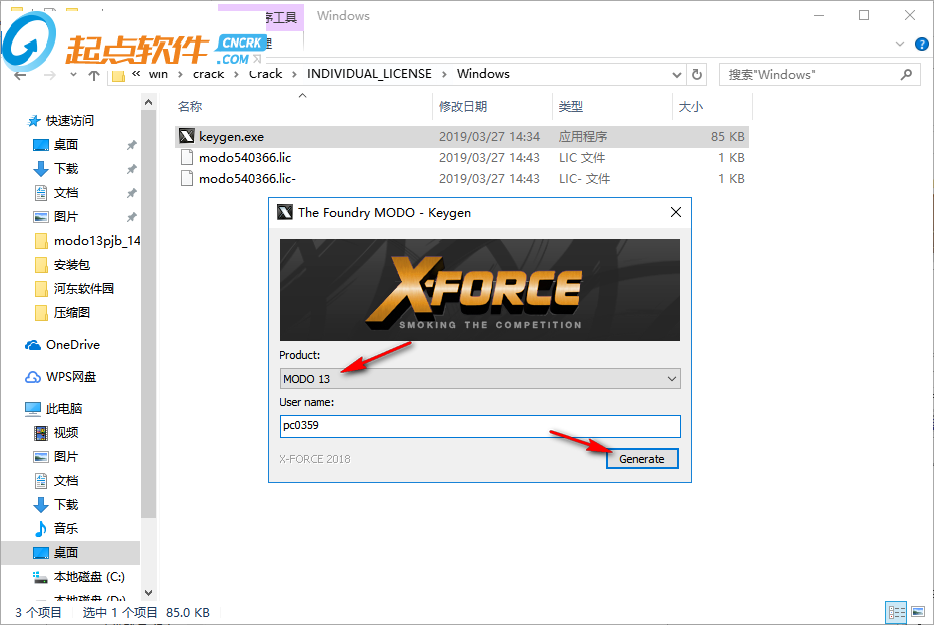
Task: Open OneDrive in the navigation pane
Action: click(x=73, y=344)
